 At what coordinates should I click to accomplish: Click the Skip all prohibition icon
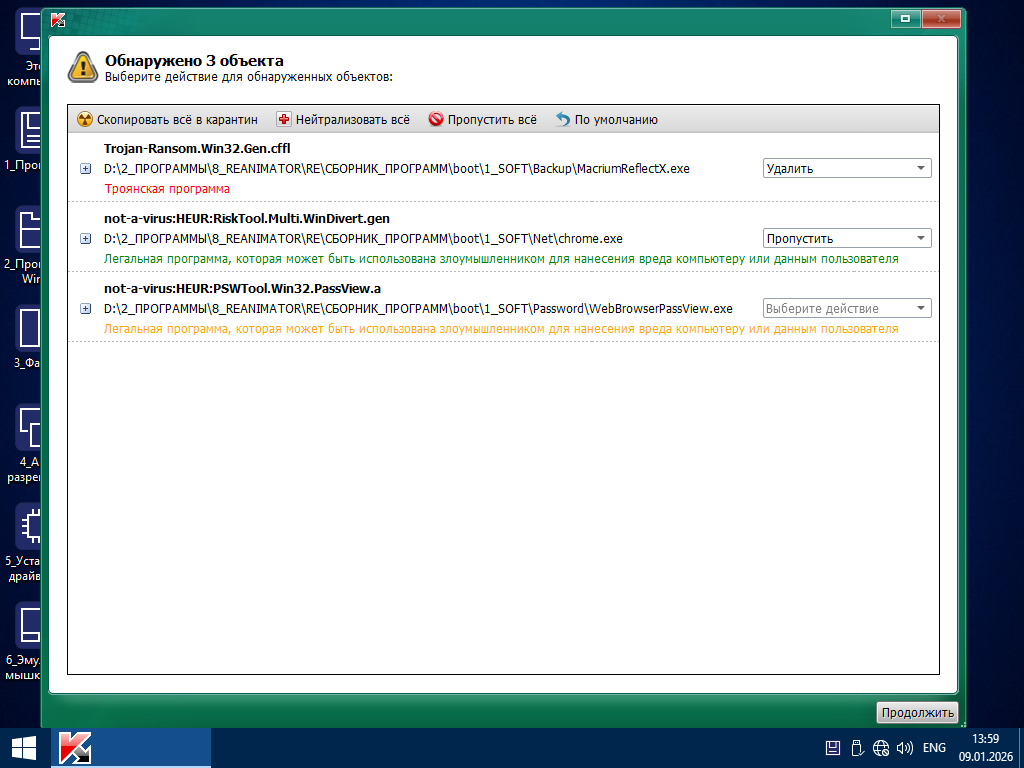(x=436, y=119)
